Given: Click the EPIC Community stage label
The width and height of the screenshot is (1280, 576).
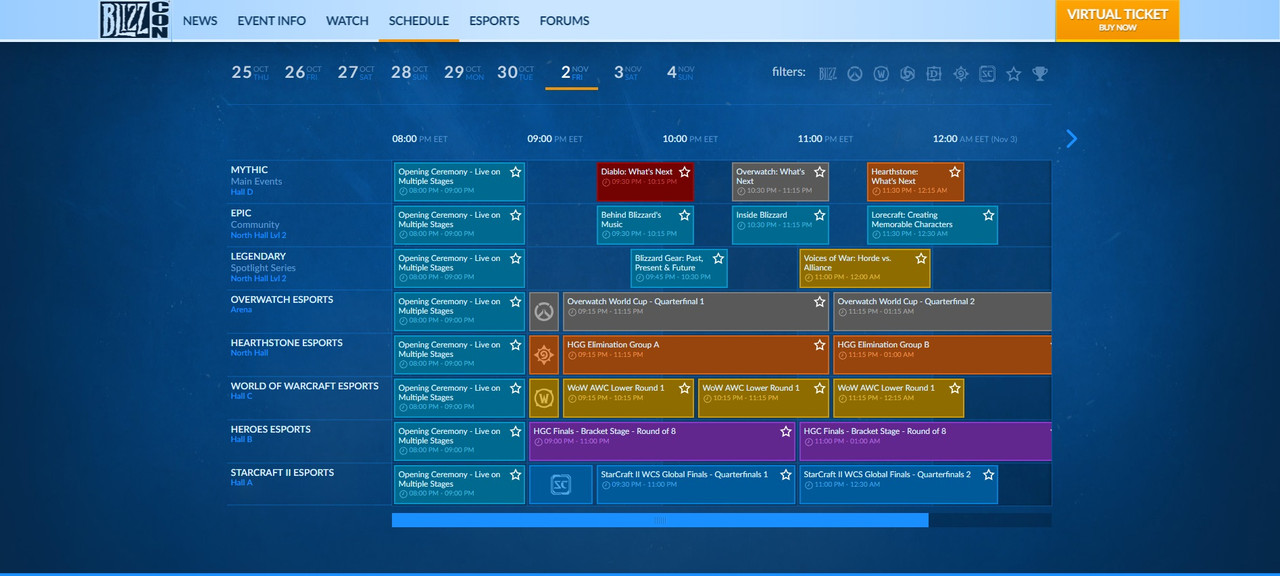Looking at the screenshot, I should pyautogui.click(x=258, y=224).
